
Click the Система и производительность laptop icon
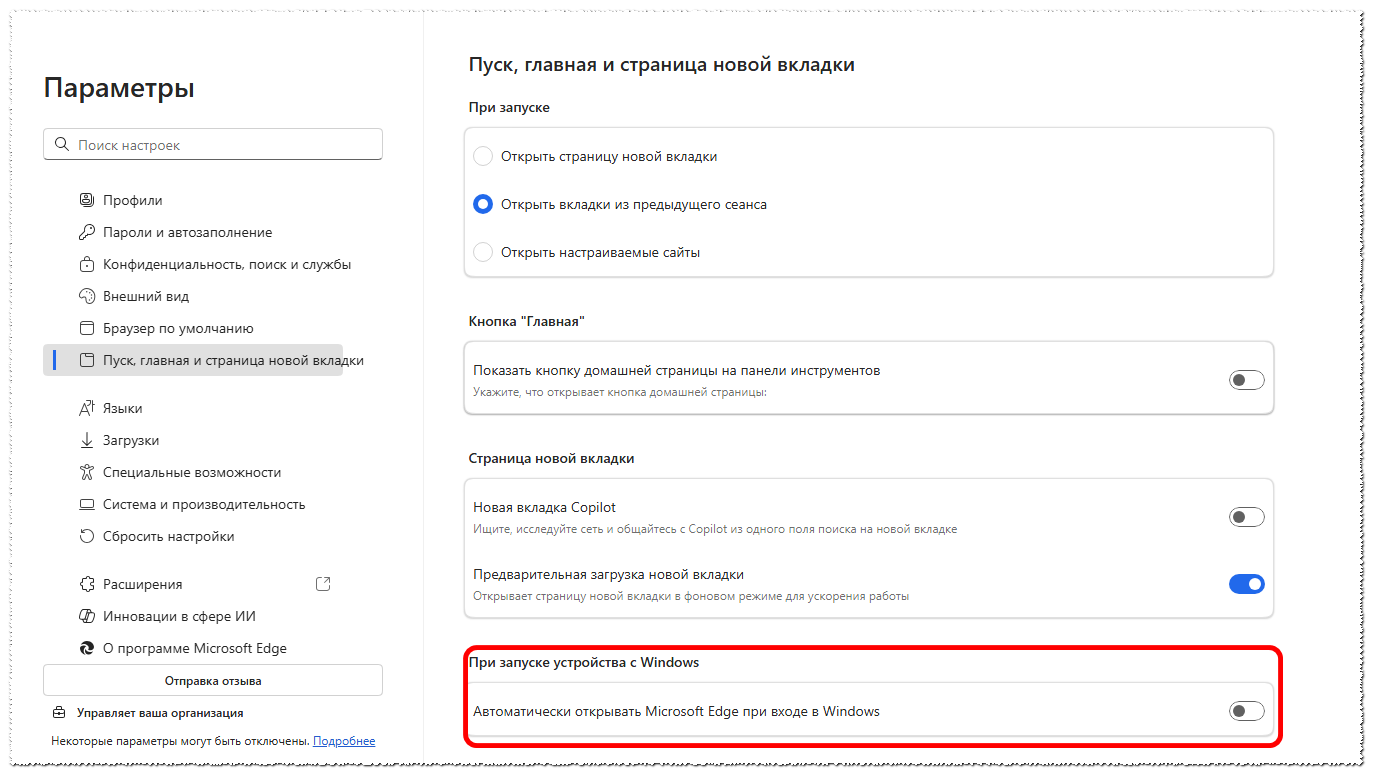86,504
